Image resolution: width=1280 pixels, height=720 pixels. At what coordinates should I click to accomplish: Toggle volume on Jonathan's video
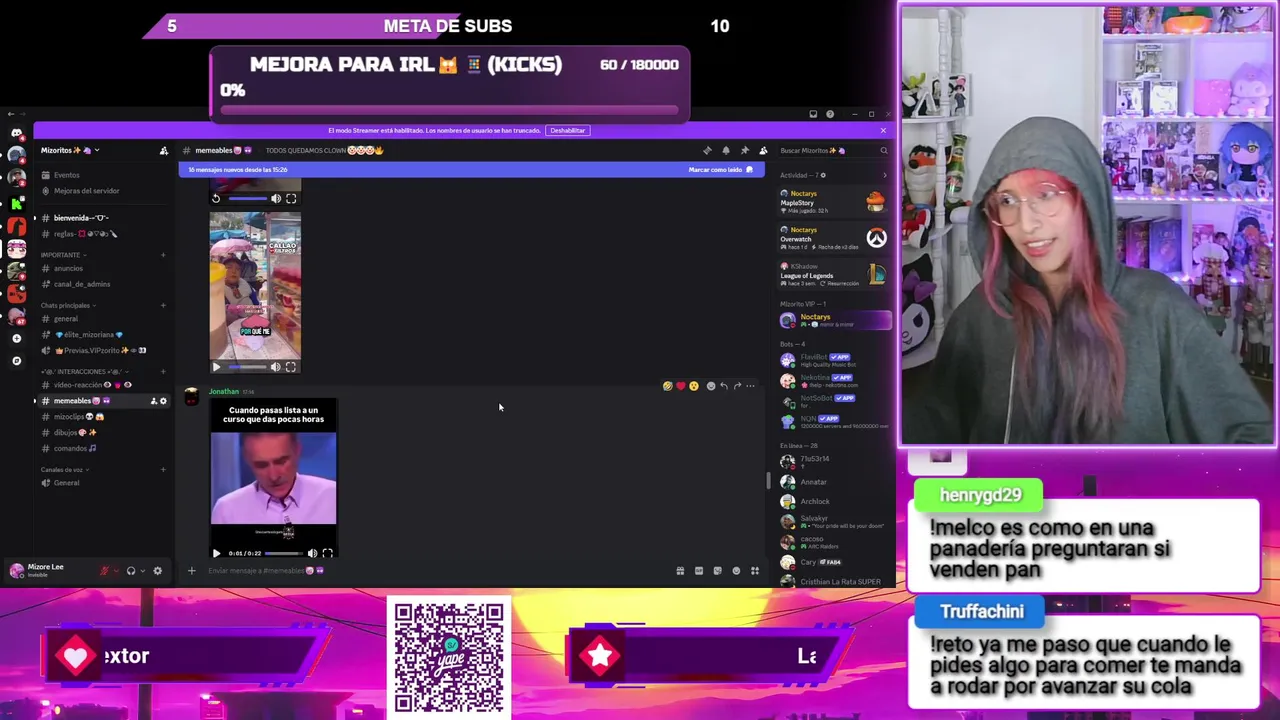[312, 553]
